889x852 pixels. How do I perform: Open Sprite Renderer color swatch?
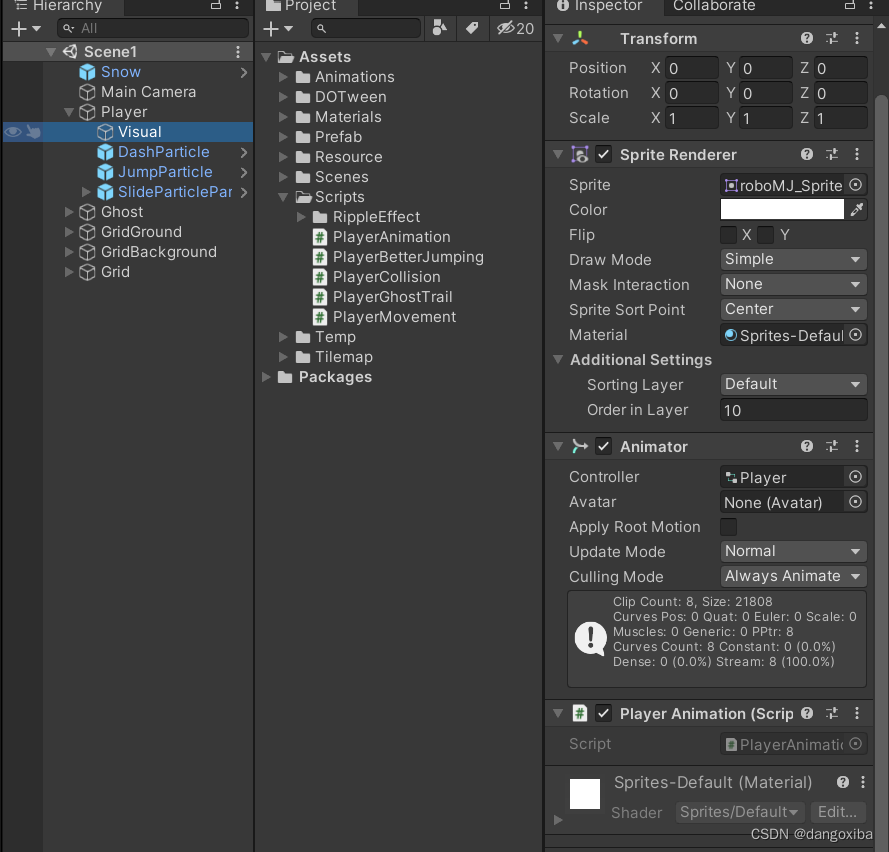coord(782,210)
